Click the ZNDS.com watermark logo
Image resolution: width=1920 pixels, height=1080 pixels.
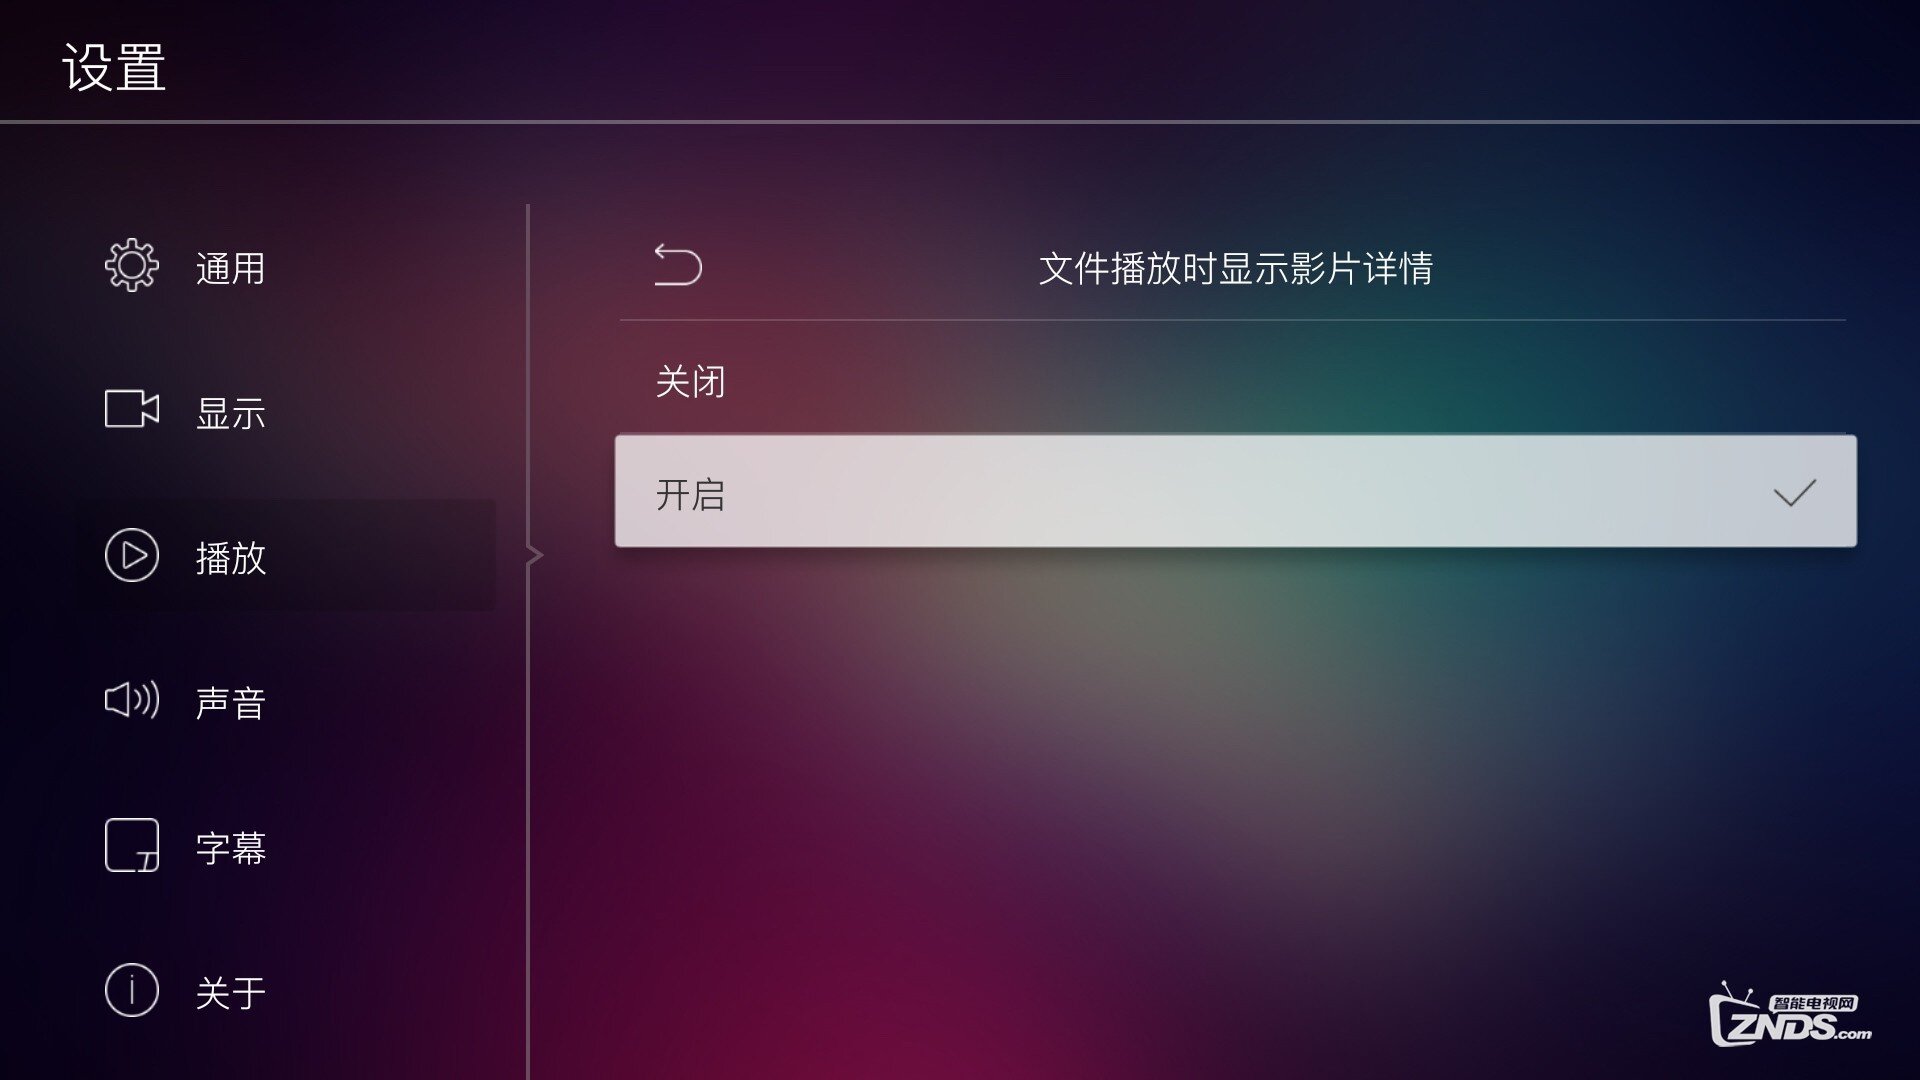(1790, 1015)
